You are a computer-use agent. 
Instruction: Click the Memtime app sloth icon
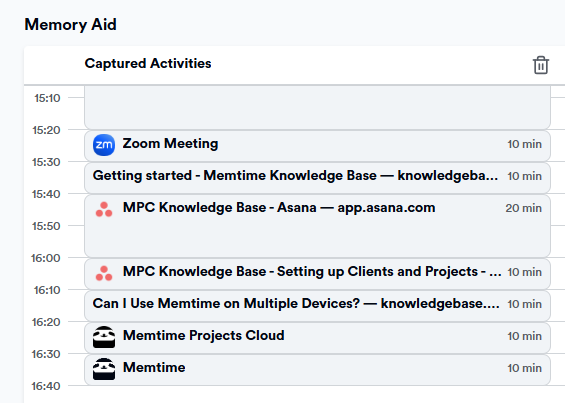[x=104, y=369]
